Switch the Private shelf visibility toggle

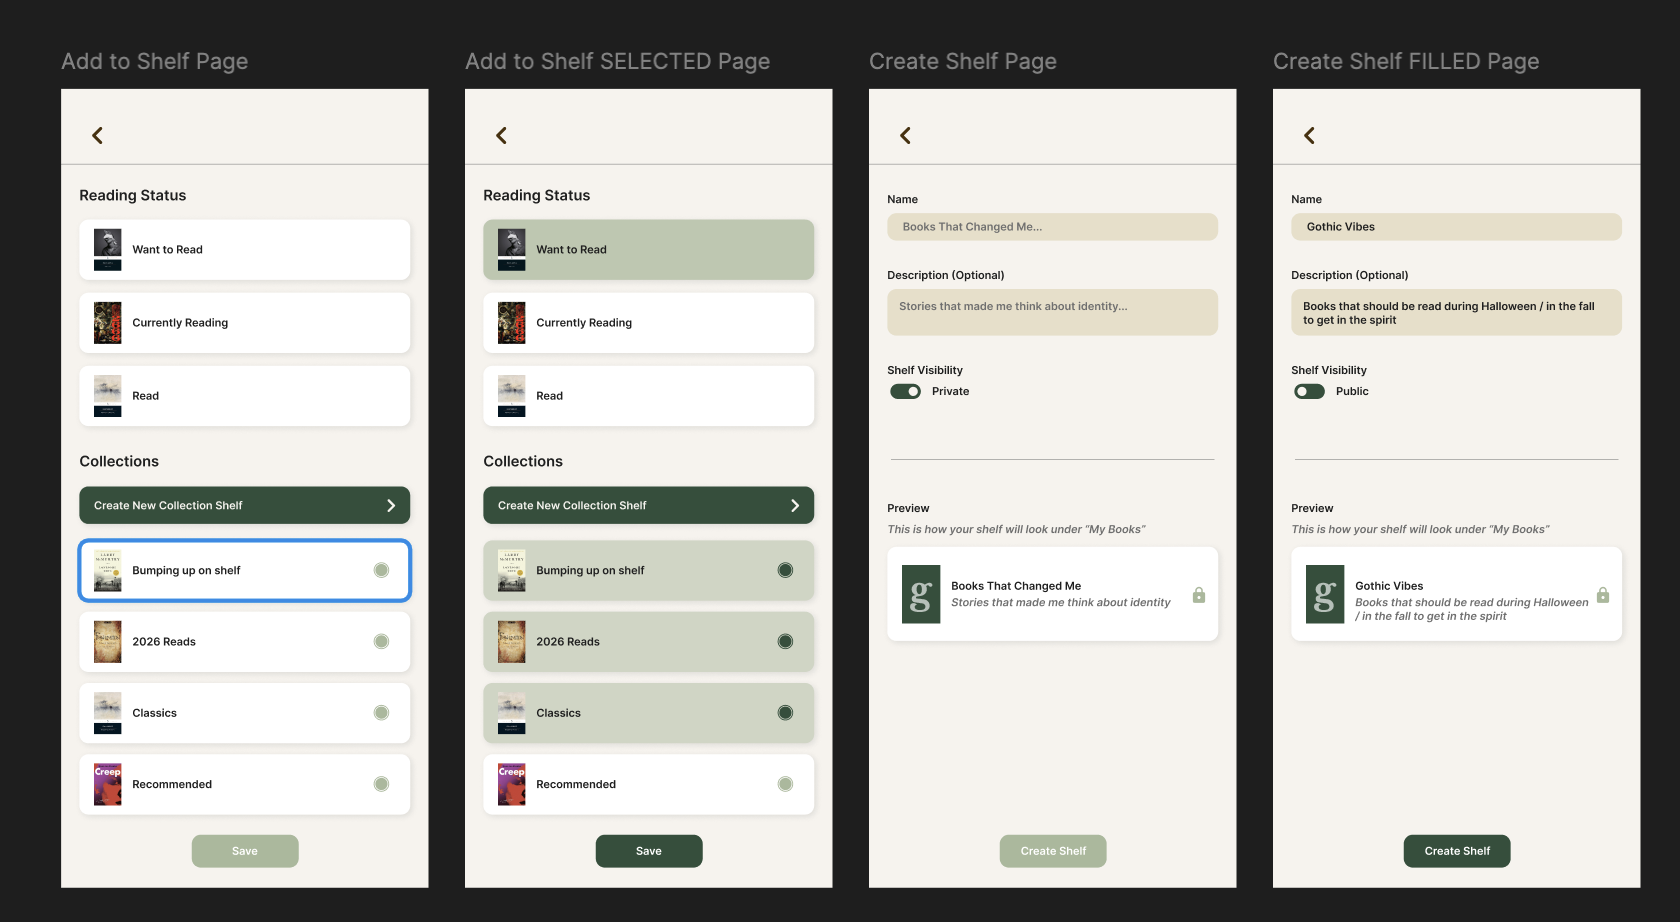(905, 391)
